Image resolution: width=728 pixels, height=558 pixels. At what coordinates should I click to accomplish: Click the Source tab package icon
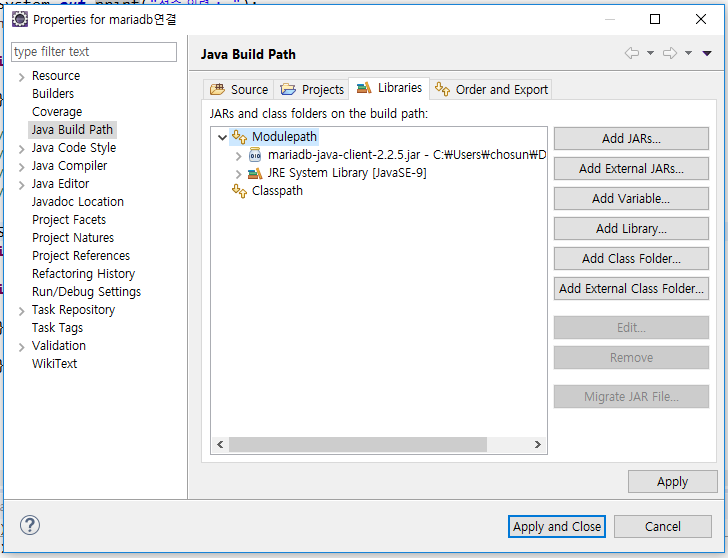(217, 89)
